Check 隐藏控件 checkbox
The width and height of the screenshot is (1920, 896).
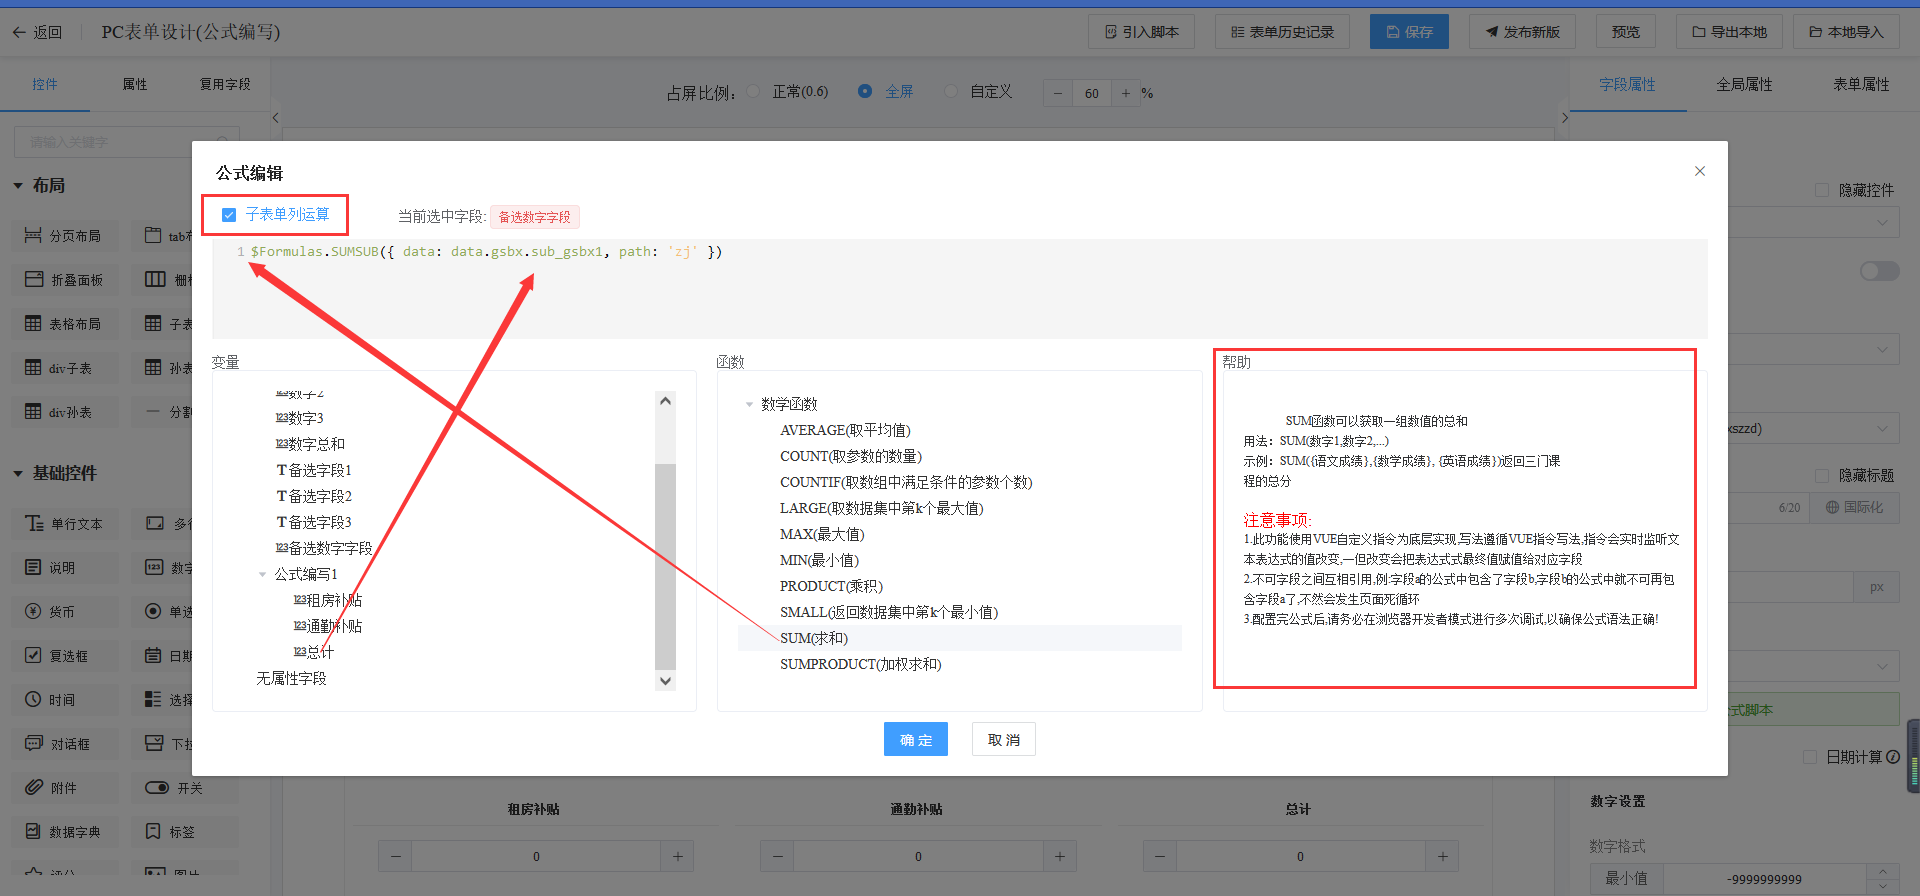[x=1822, y=190]
